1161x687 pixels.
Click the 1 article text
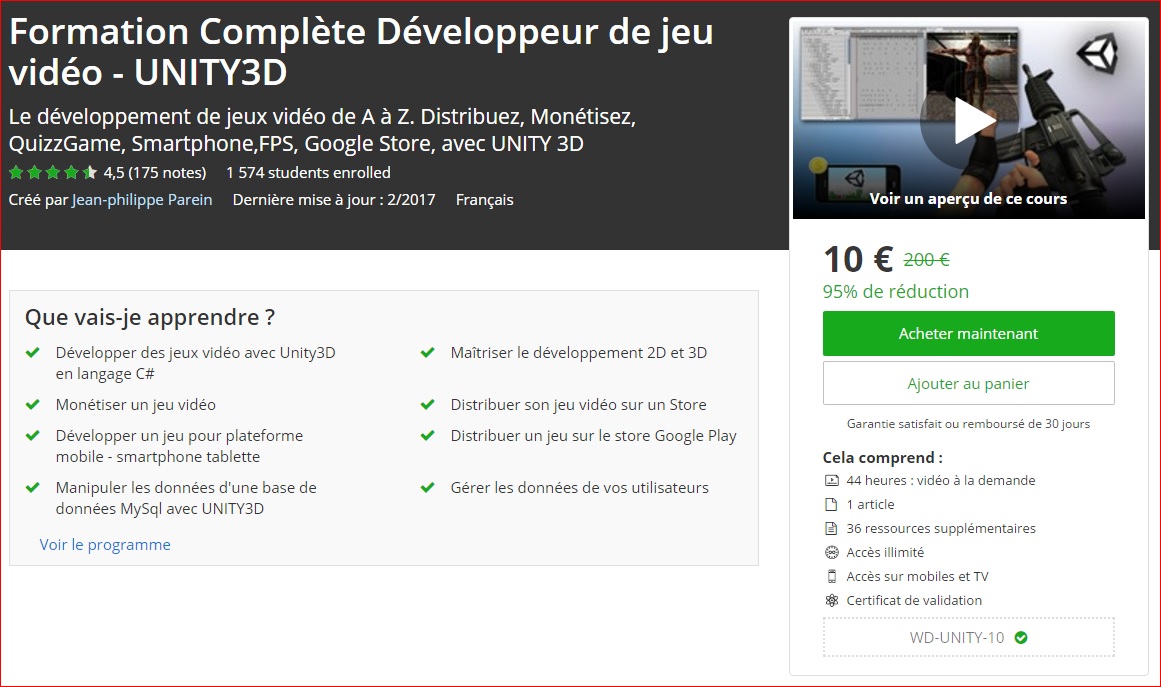pos(871,504)
